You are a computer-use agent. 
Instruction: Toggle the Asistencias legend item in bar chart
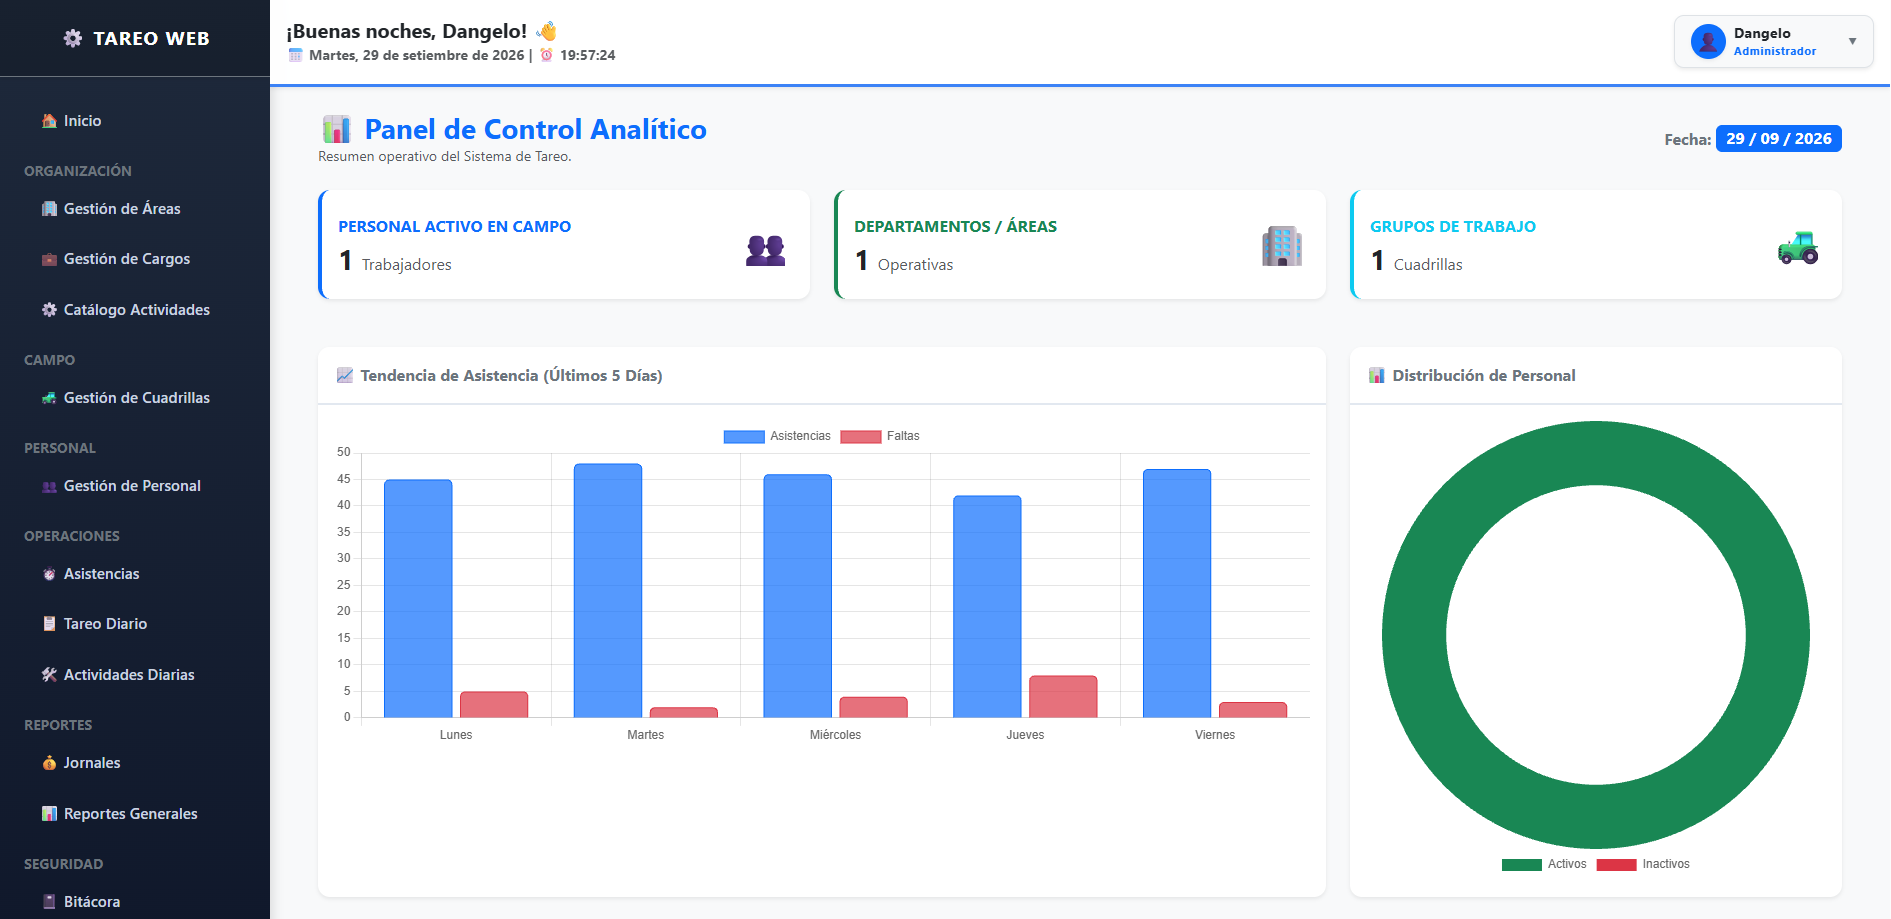coord(777,436)
